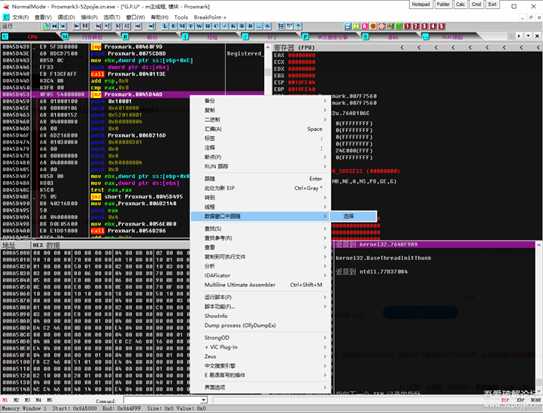Screen dimensions: 543x413
Task: Choose 选择 in the submenu
Action: 354,216
